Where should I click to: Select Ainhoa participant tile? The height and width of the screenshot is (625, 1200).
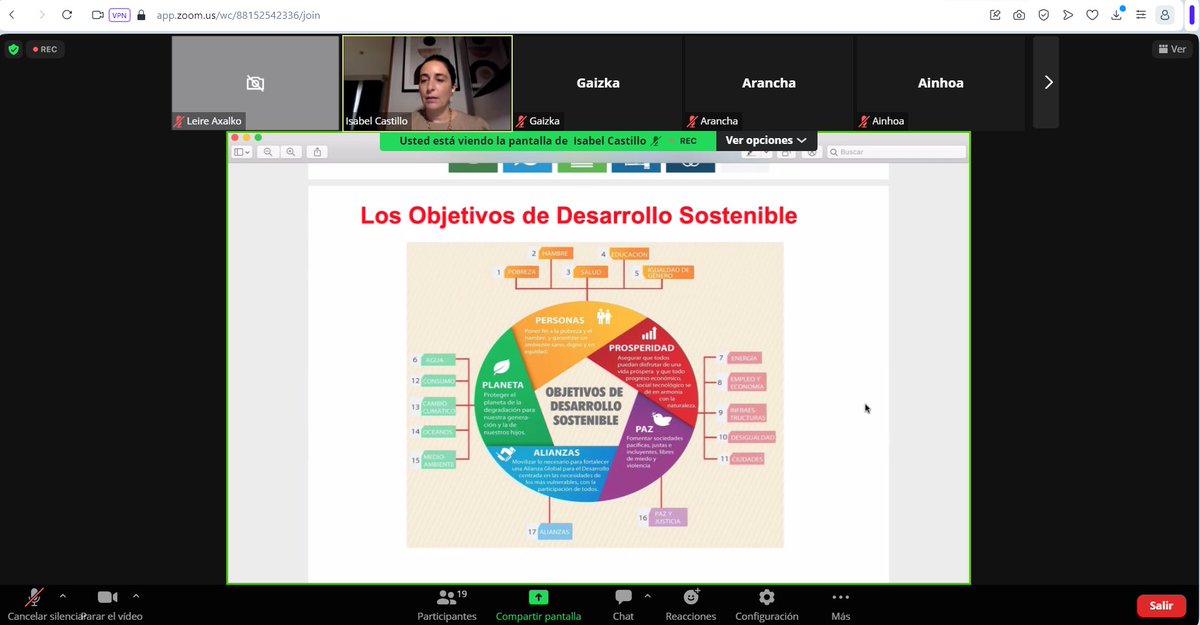click(x=940, y=83)
